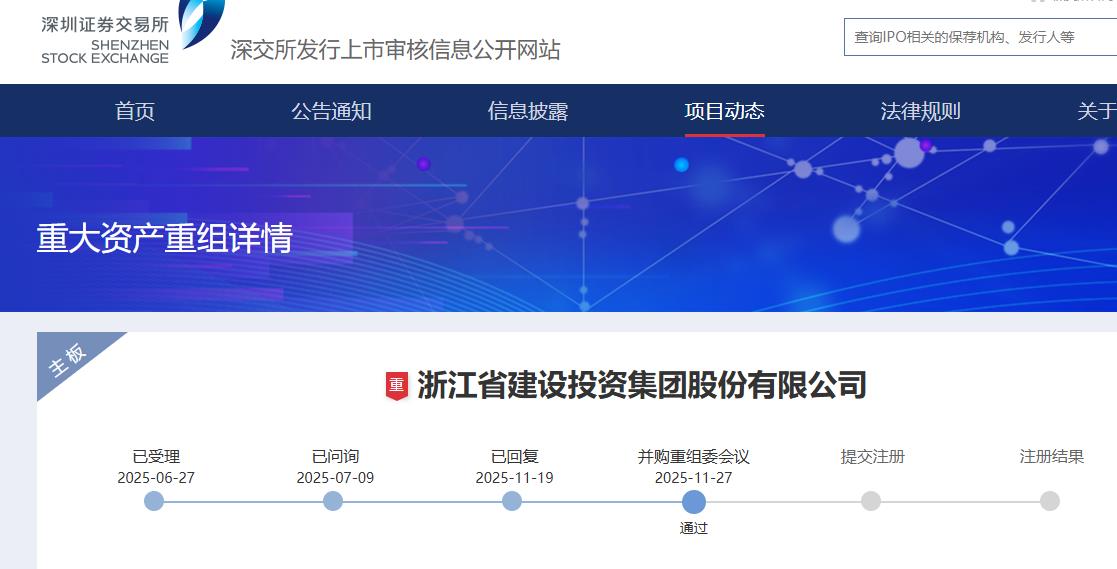This screenshot has width=1117, height=569.
Task: Open the 关于 navigation tab
Action: pyautogui.click(x=1096, y=111)
